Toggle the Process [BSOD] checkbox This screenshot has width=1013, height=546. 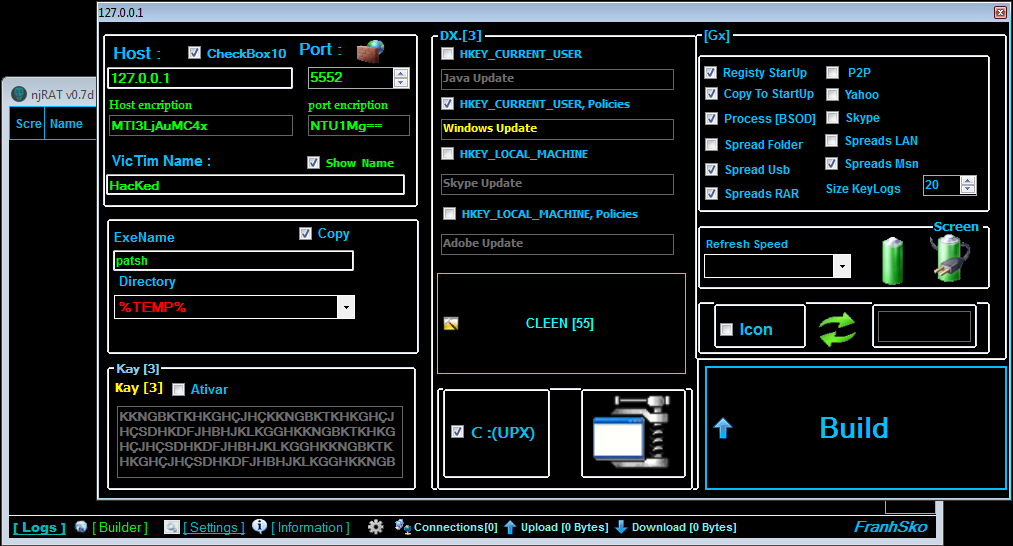711,118
